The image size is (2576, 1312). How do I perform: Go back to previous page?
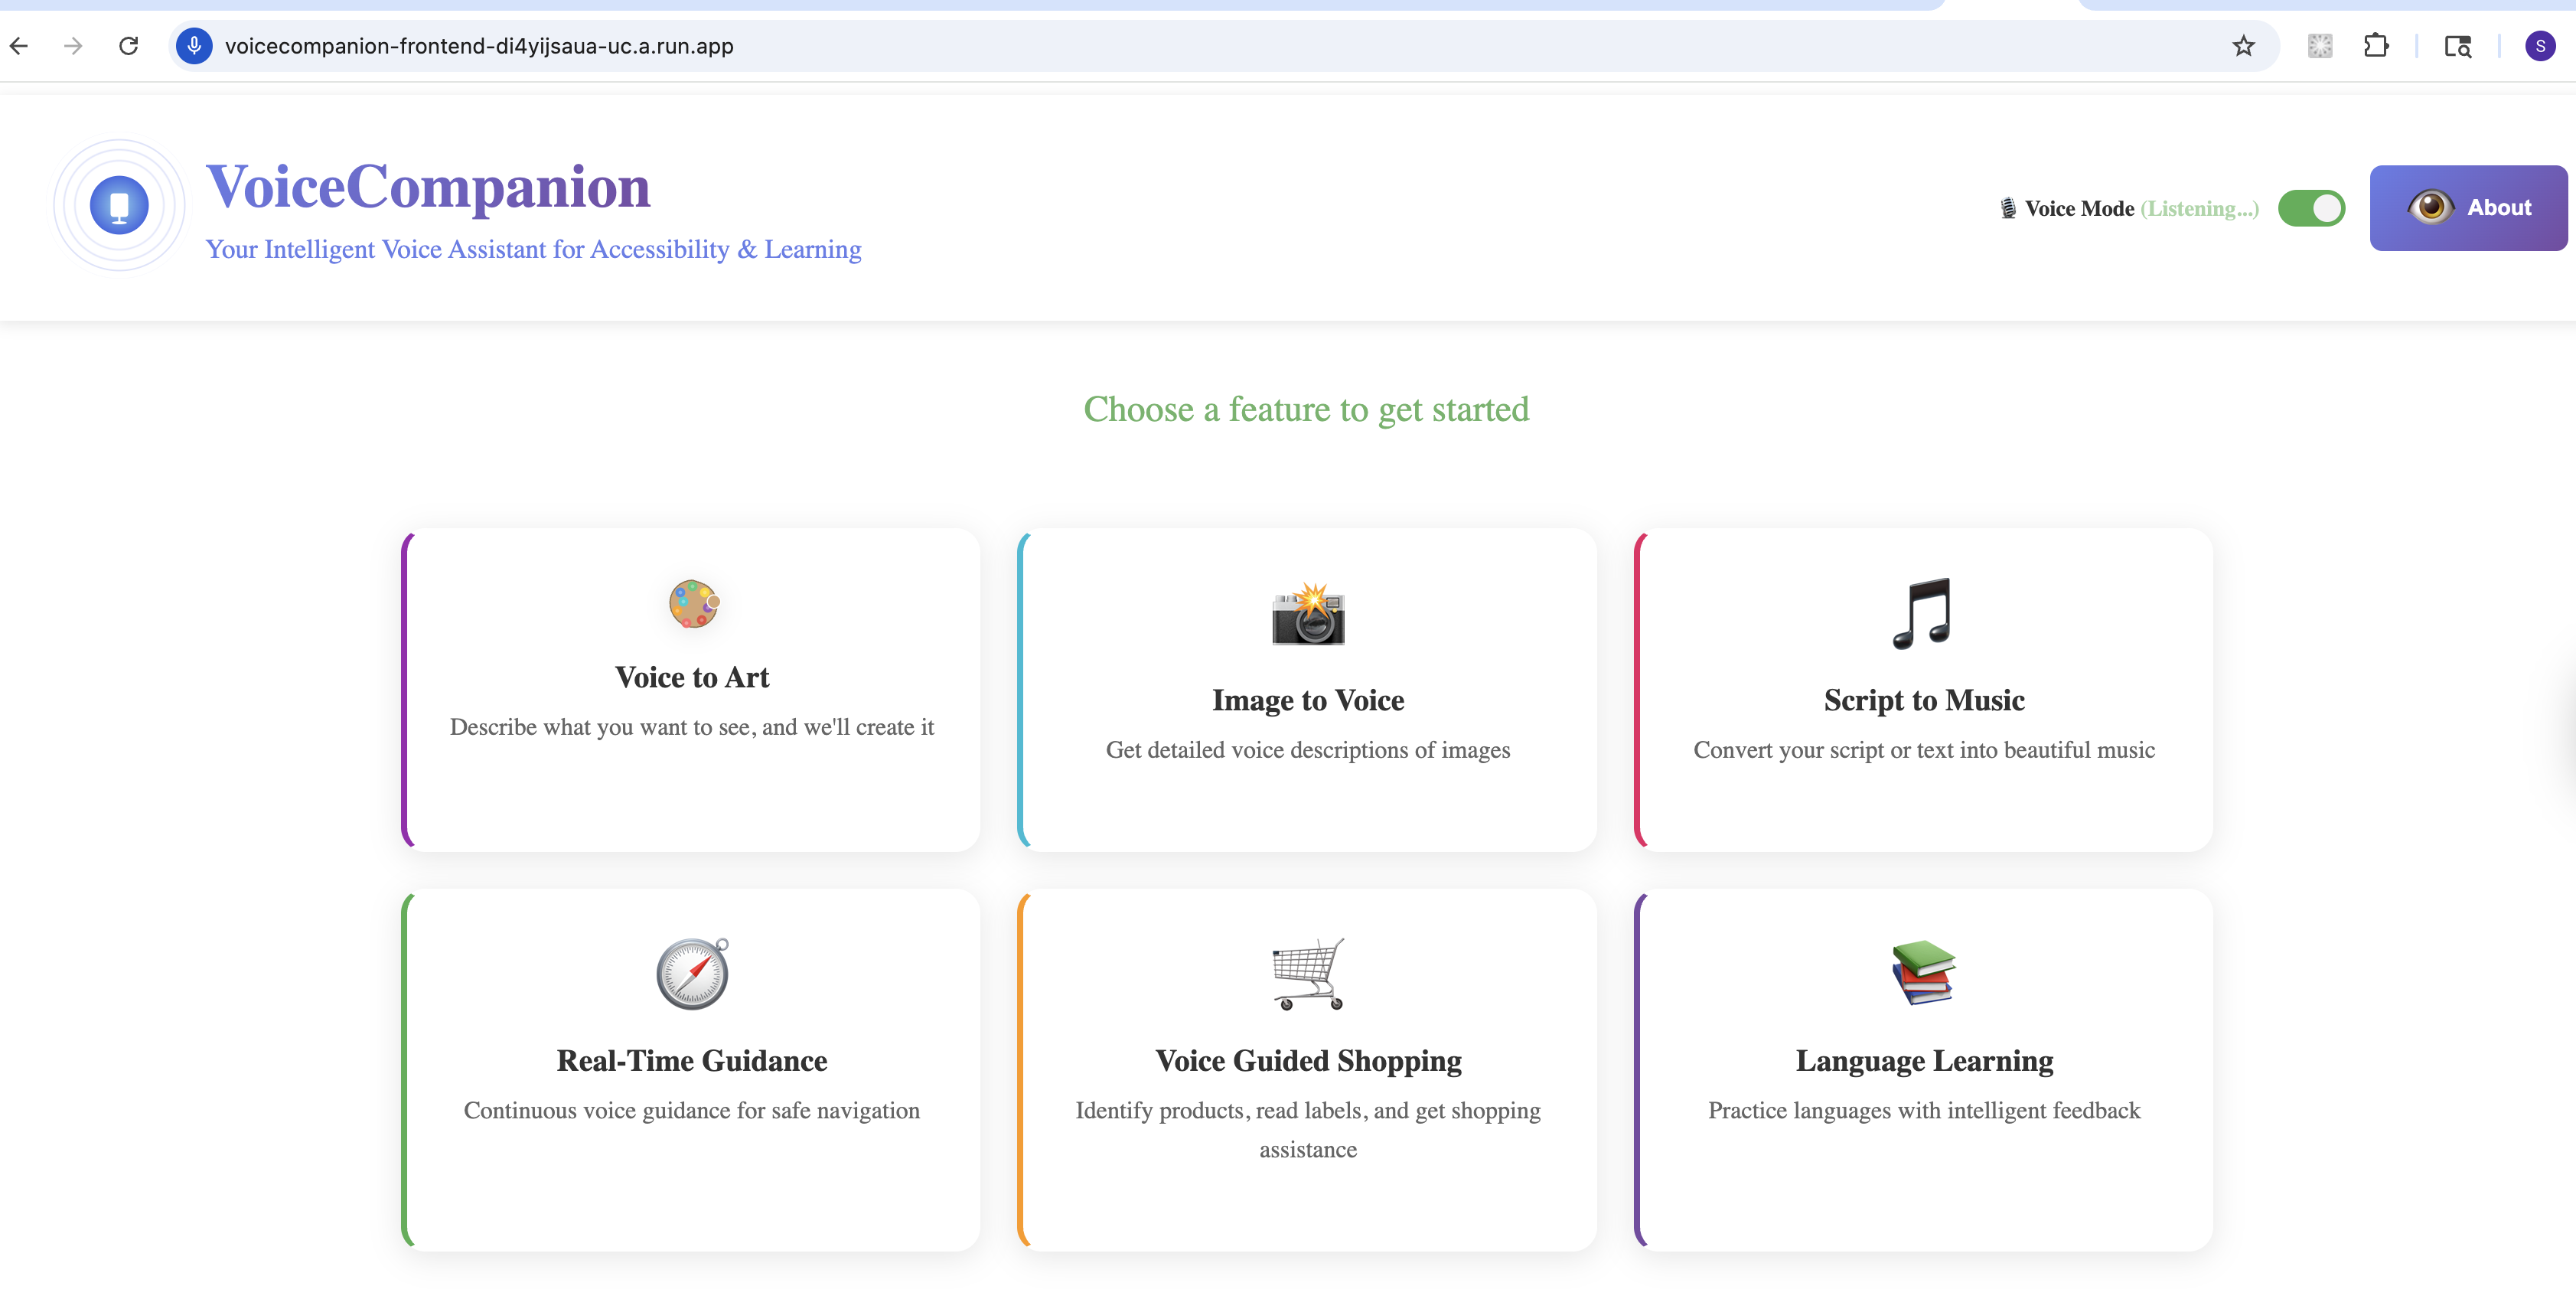pyautogui.click(x=19, y=46)
